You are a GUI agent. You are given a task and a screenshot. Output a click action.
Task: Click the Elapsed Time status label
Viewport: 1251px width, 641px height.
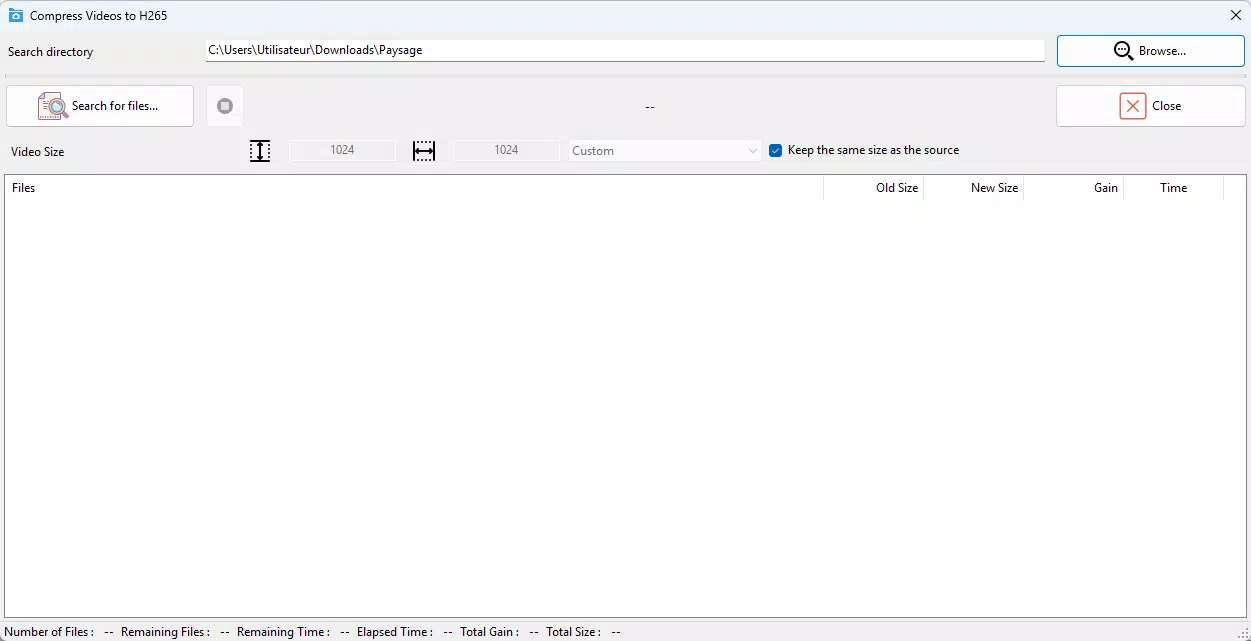(x=396, y=632)
